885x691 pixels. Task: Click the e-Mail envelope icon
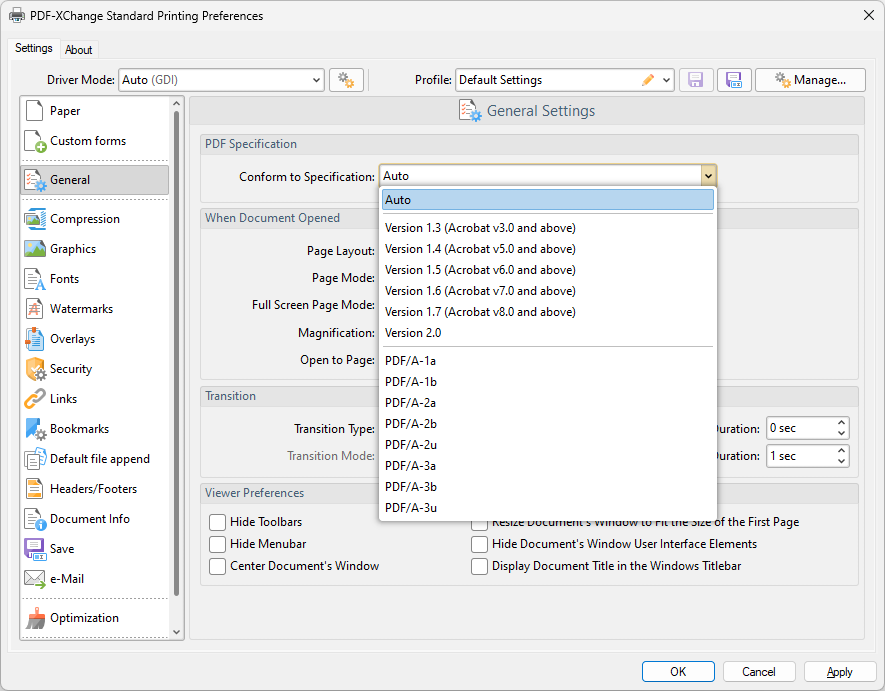click(35, 579)
